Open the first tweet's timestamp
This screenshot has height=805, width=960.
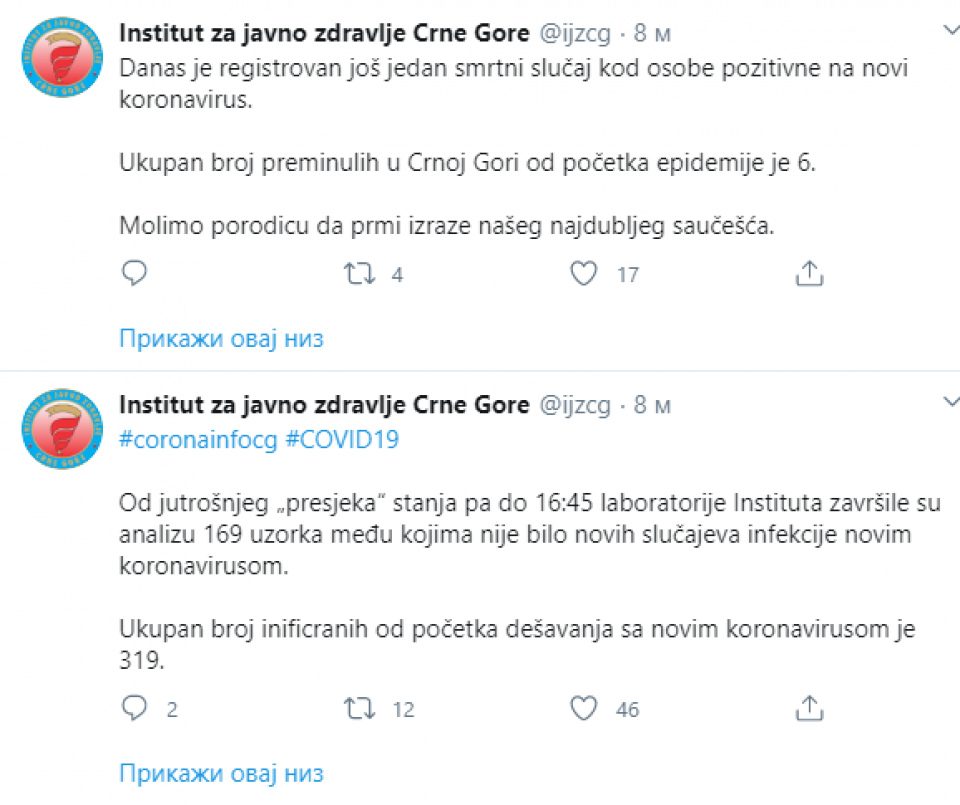coord(653,33)
